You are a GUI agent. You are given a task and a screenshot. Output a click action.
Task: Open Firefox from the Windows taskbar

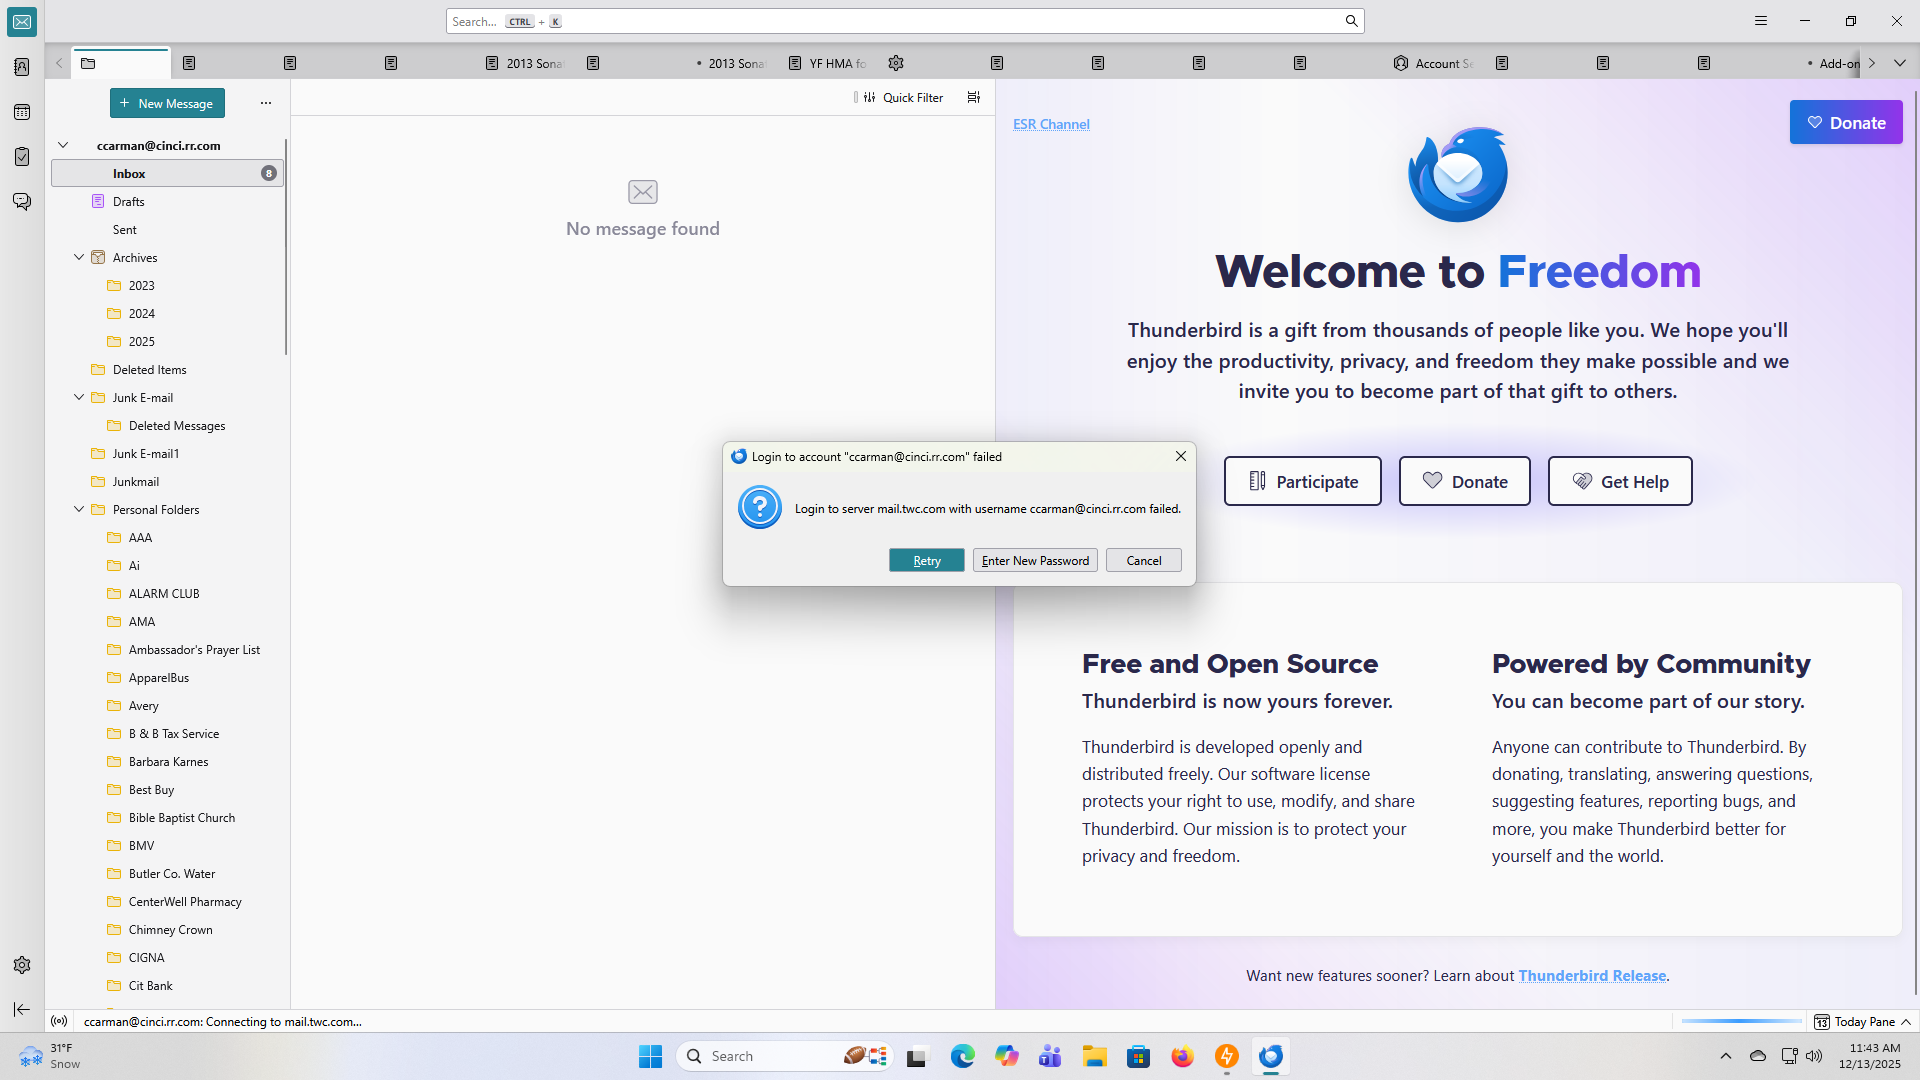[x=1182, y=1056]
